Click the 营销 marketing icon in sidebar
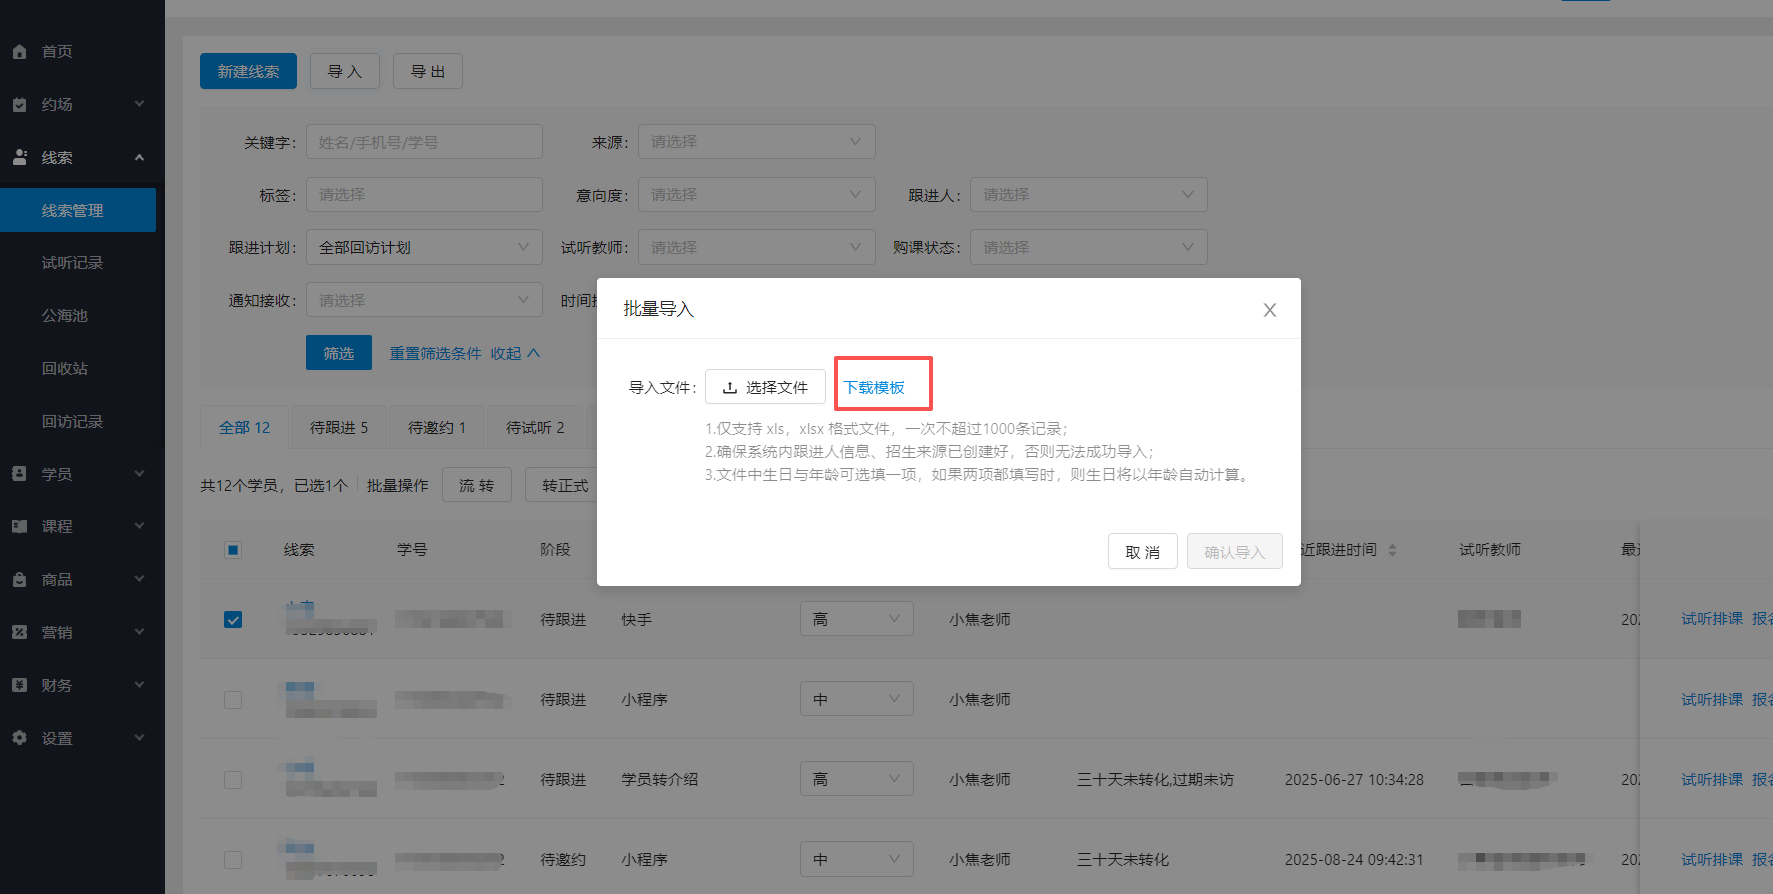Screen dimensions: 1773x894 [19, 632]
